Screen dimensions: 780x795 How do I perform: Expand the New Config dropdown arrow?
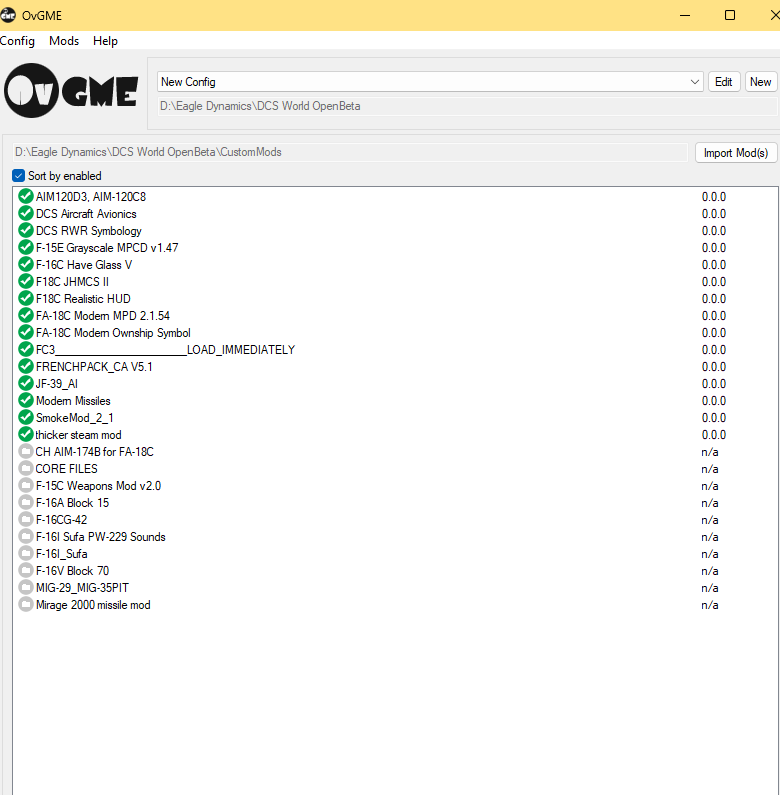click(x=694, y=82)
